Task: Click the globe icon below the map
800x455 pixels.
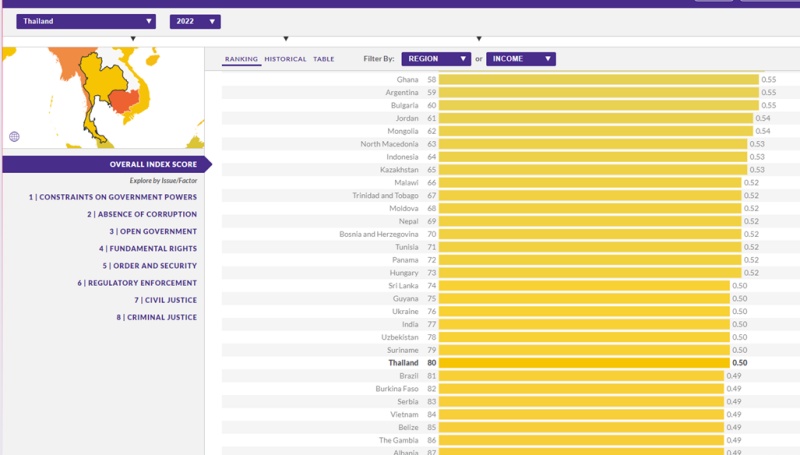Action: (x=14, y=137)
